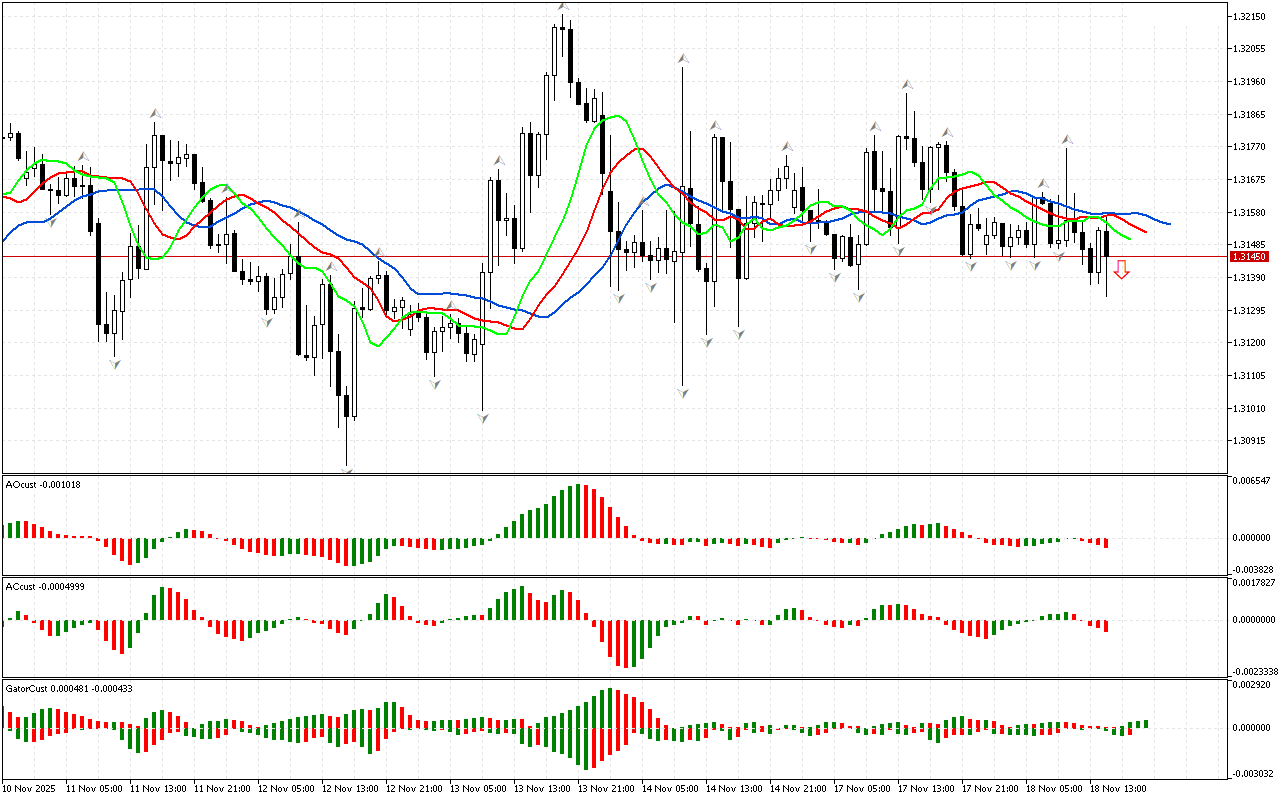Click the up fractal above the 17 Nov 13:00 high
The image size is (1280, 800).
(x=907, y=85)
